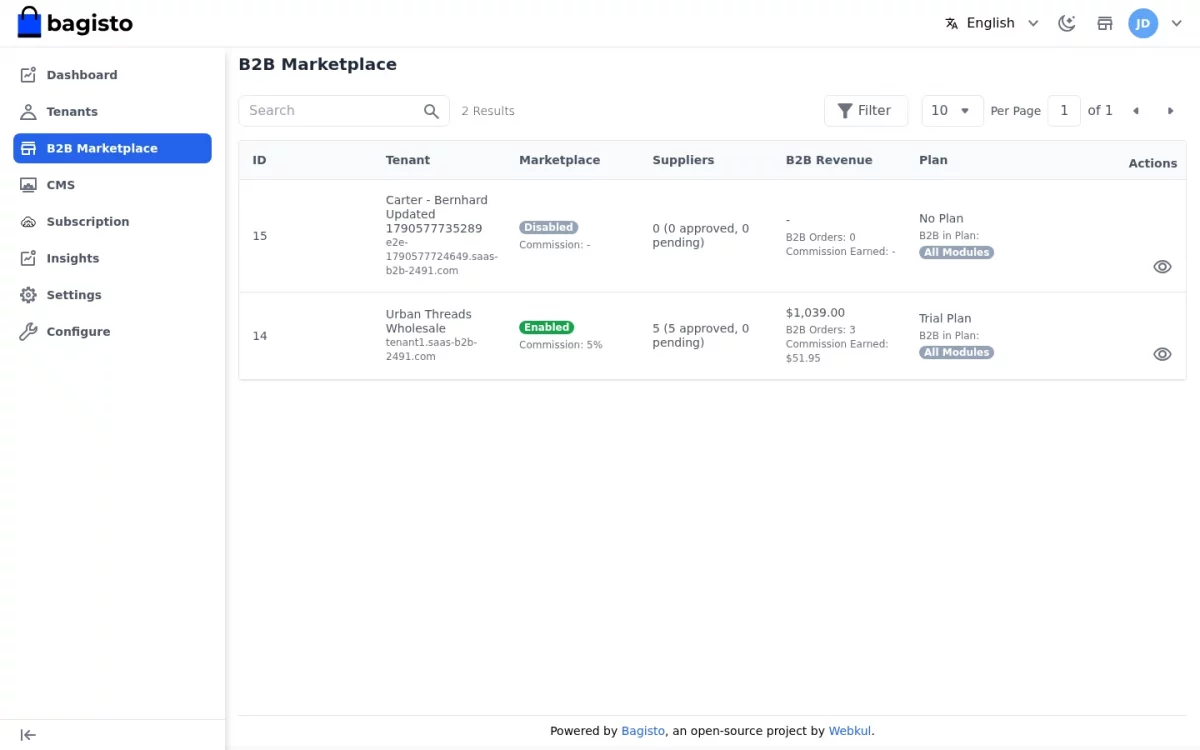This screenshot has width=1200, height=750.
Task: Click Commission: 5% text
Action: coord(561,345)
